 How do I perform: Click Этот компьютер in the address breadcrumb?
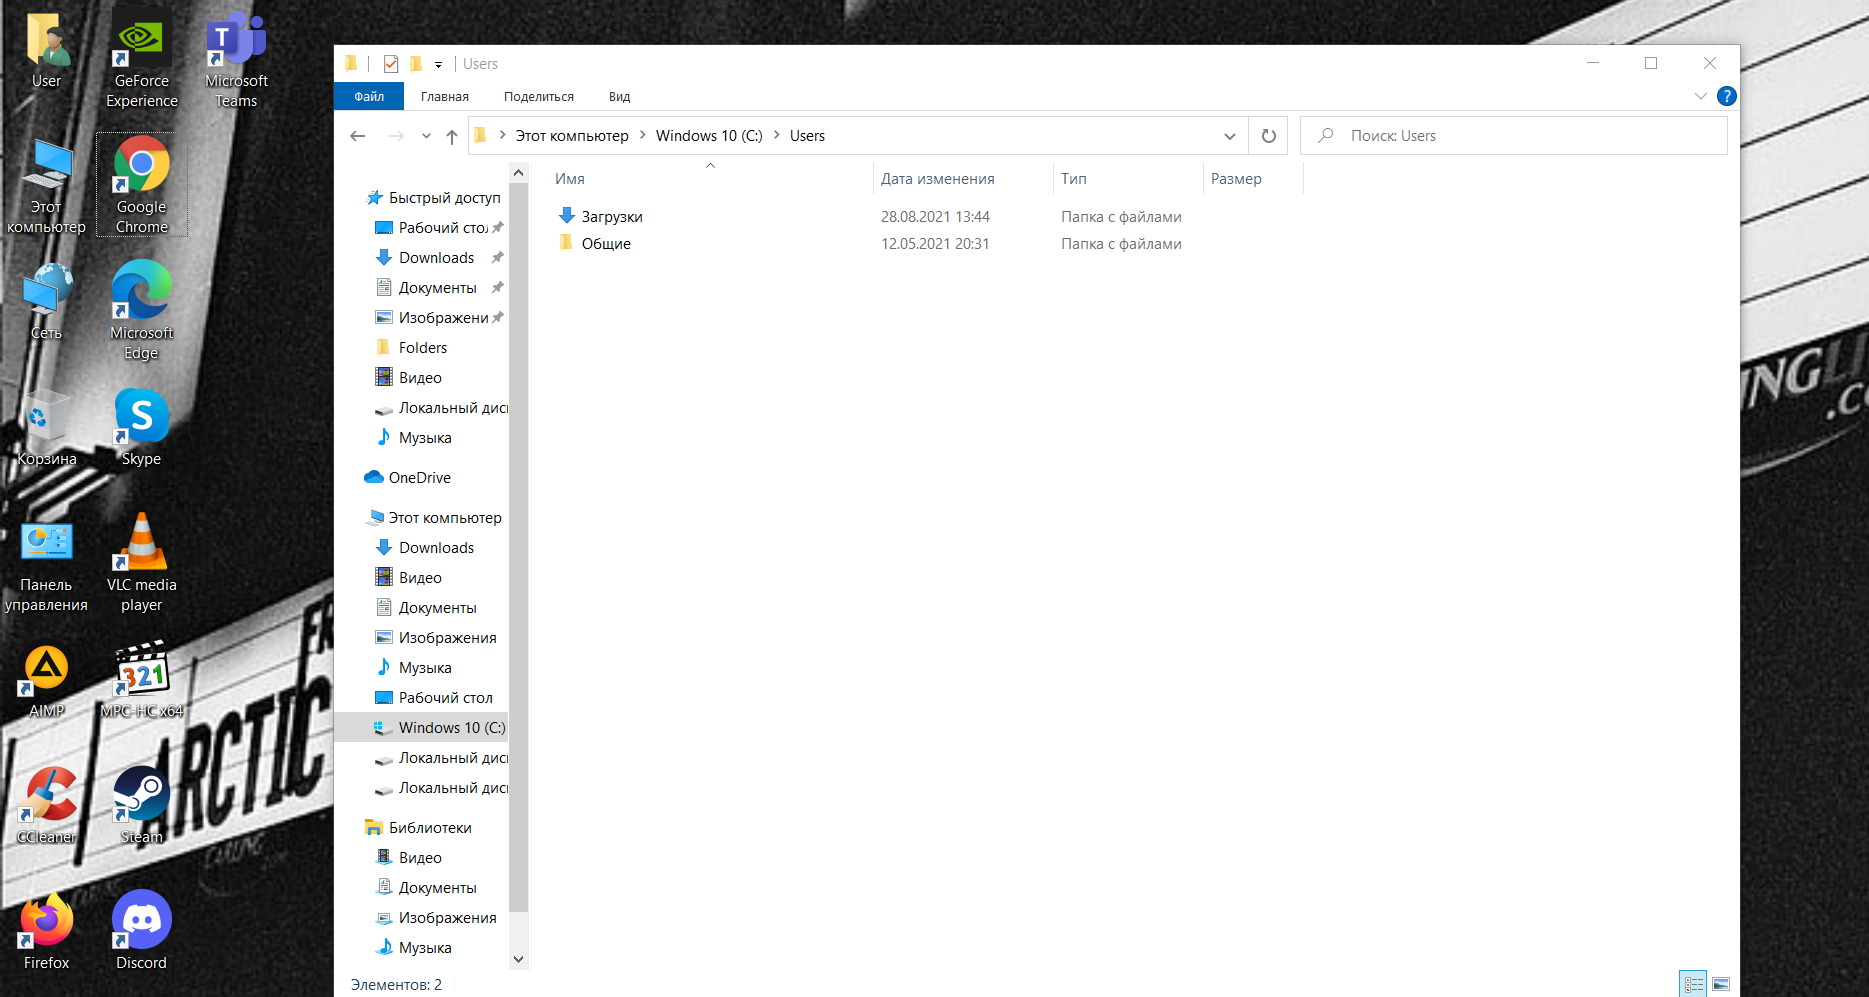coord(572,136)
